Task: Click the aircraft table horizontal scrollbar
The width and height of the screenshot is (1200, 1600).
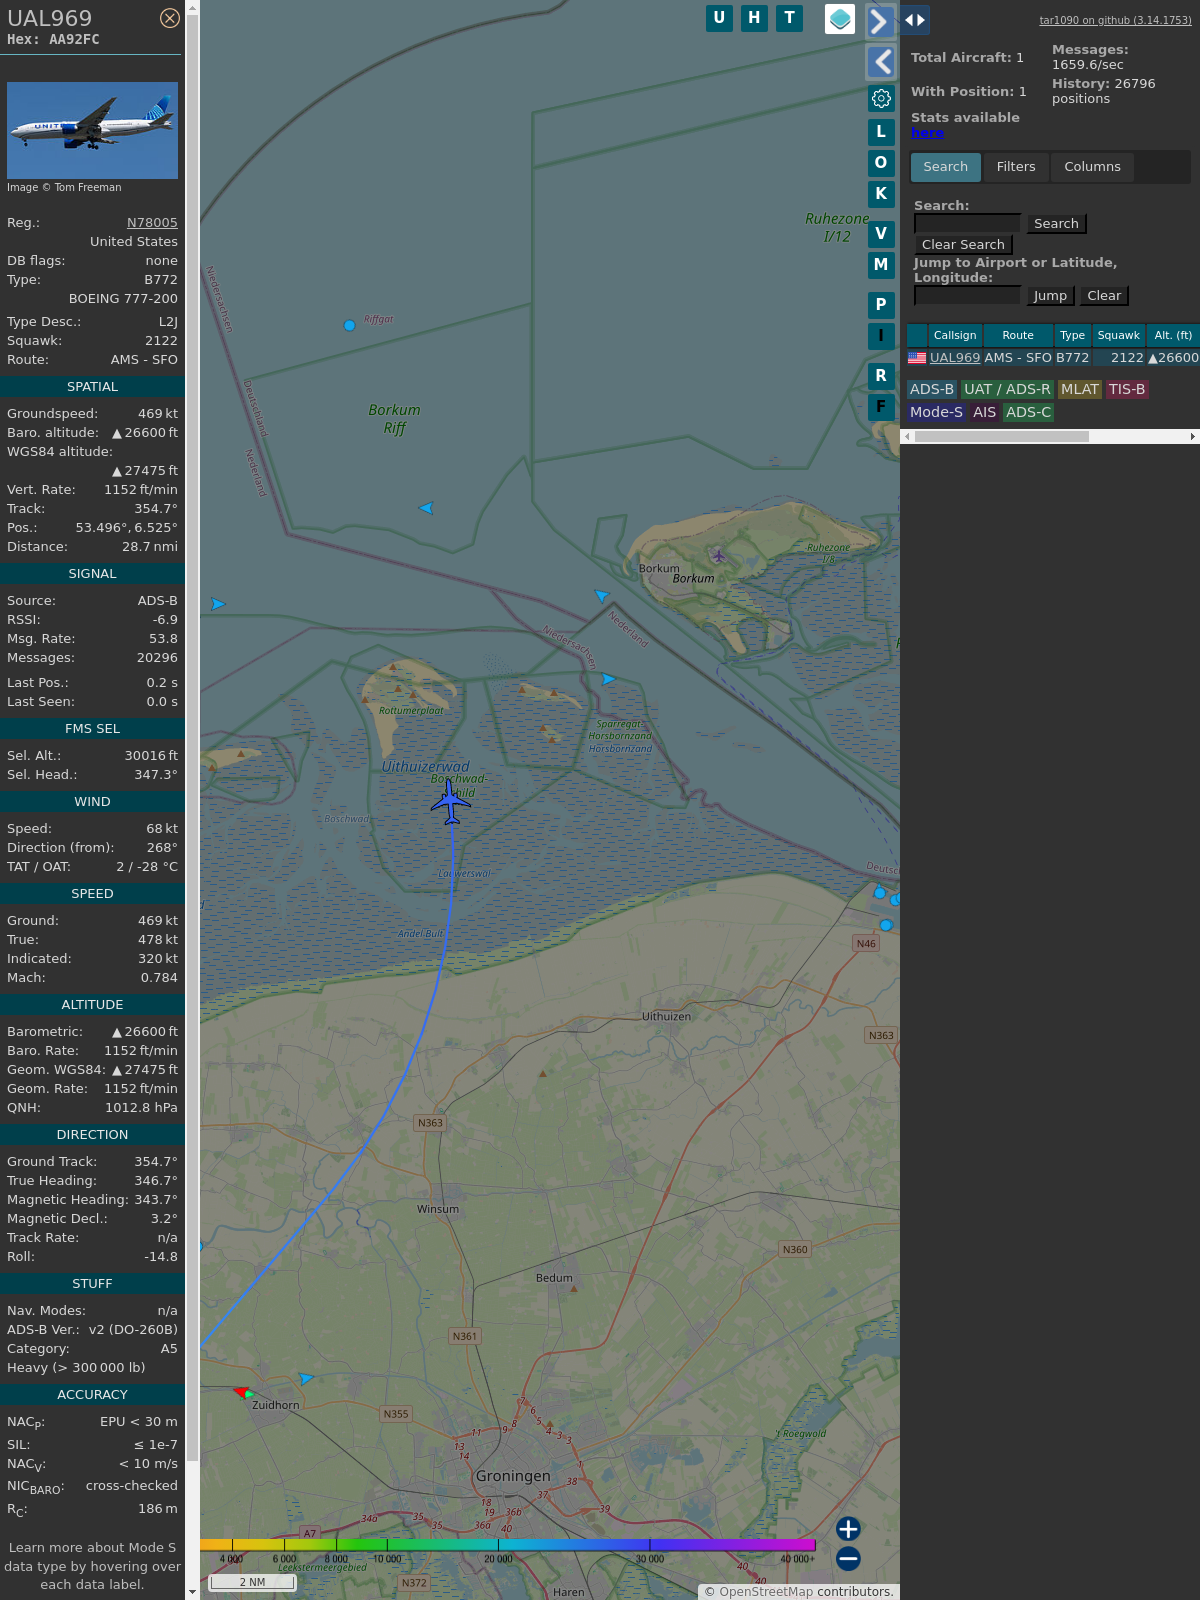Action: click(1002, 437)
